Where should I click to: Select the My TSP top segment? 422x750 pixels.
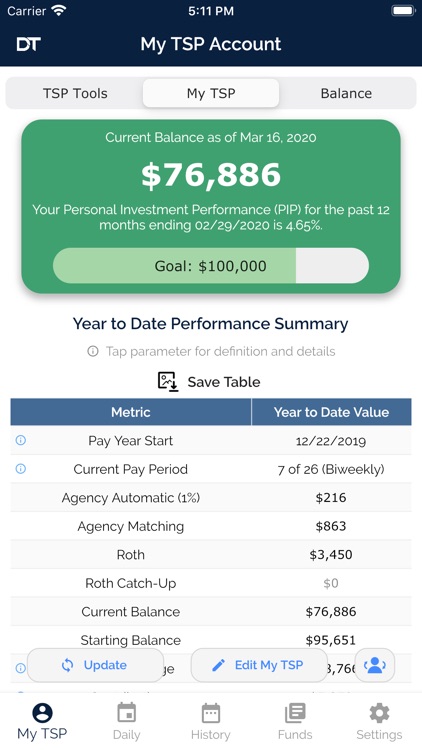[x=211, y=93]
